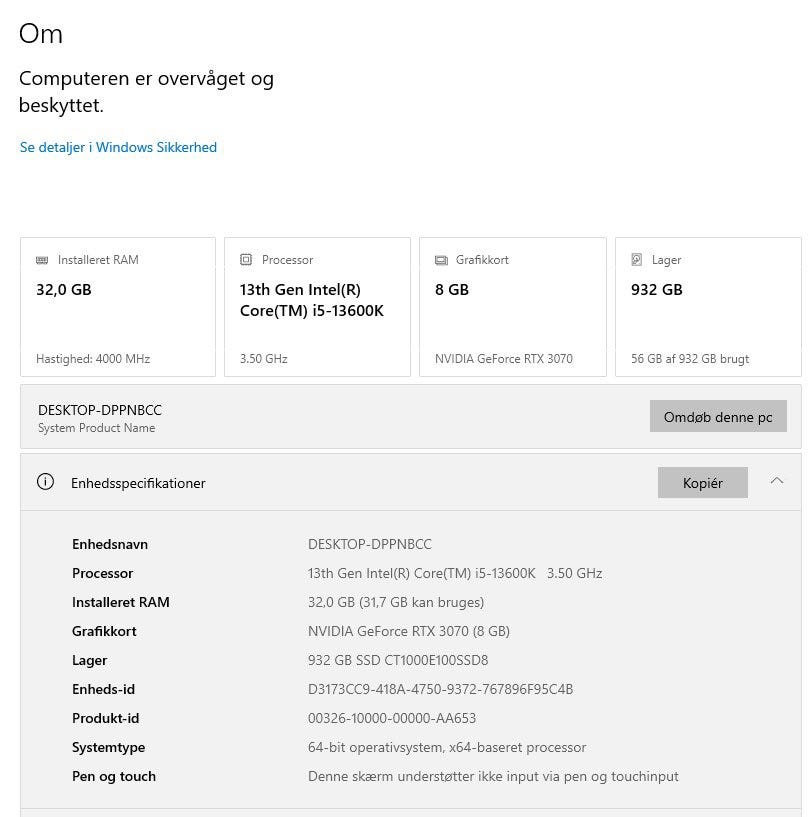811x817 pixels.
Task: Open the Lager 932 GB card
Action: 708,306
